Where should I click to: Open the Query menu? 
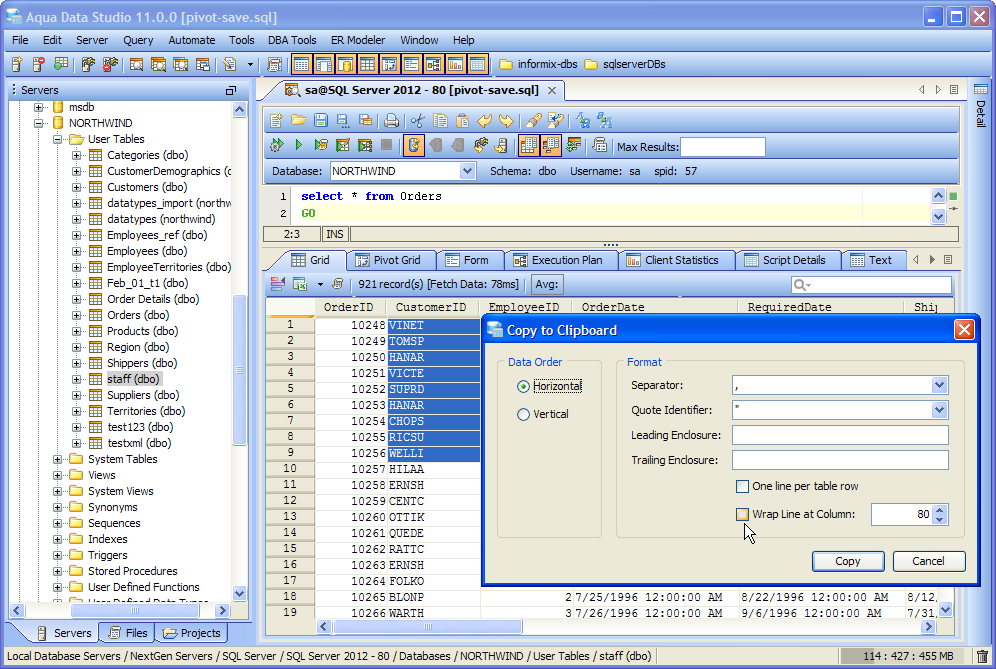(138, 40)
